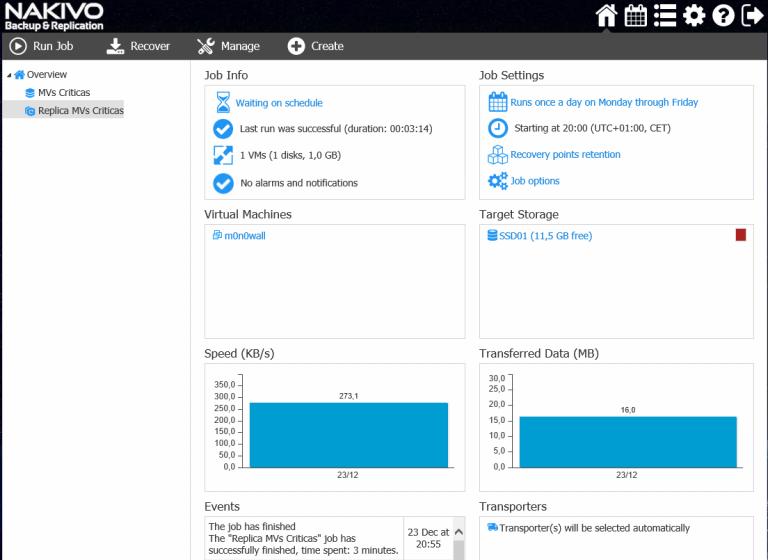Click the m0n0wall VM icon
The height and width of the screenshot is (560, 768).
pyautogui.click(x=217, y=236)
